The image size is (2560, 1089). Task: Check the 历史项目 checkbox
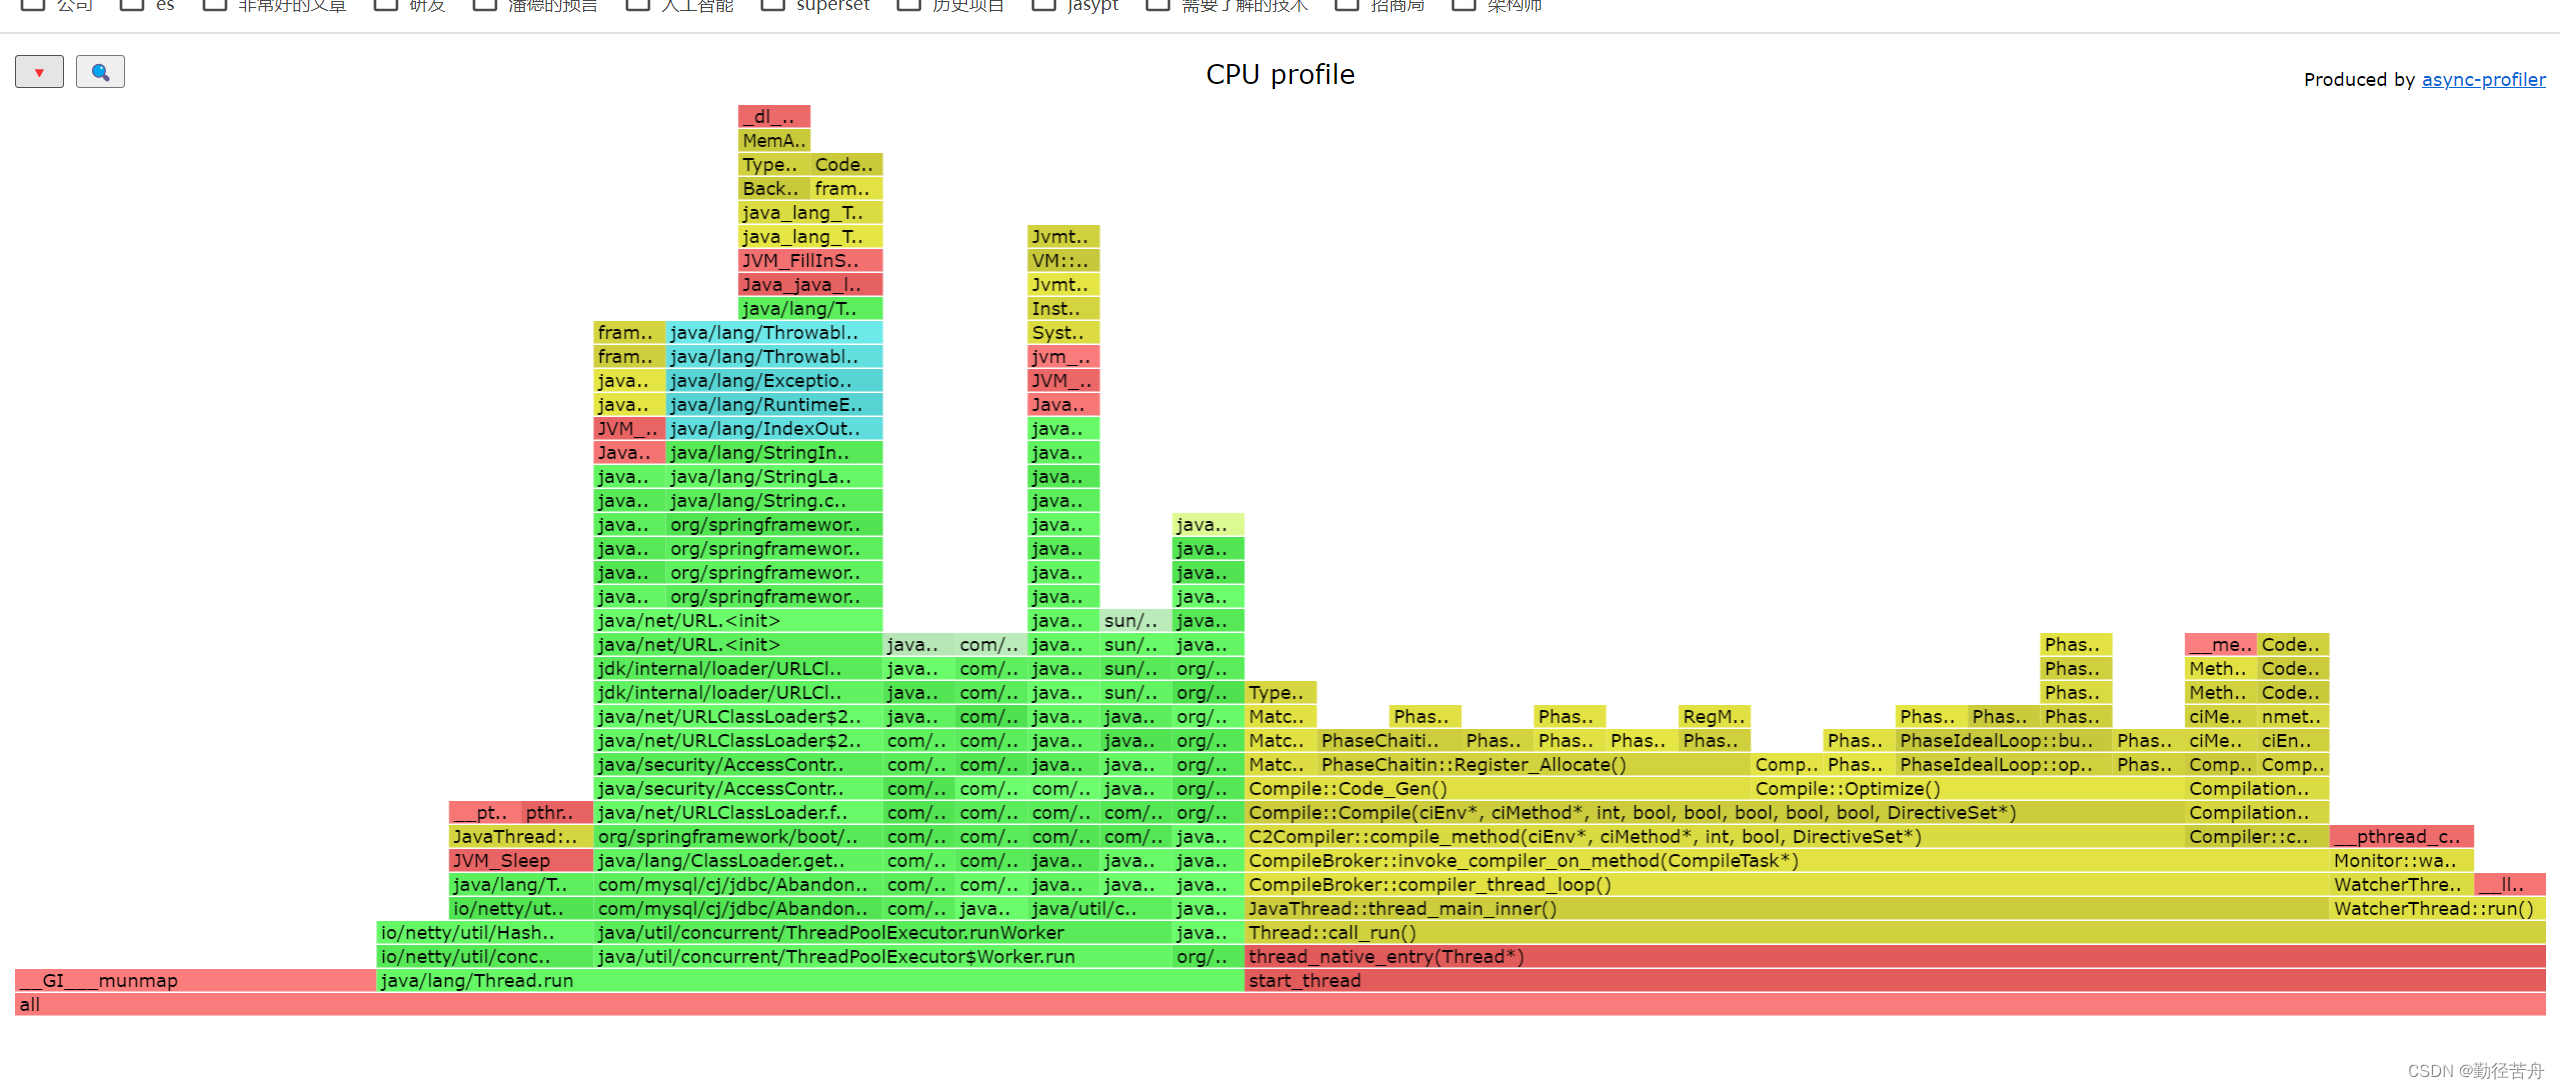click(908, 5)
